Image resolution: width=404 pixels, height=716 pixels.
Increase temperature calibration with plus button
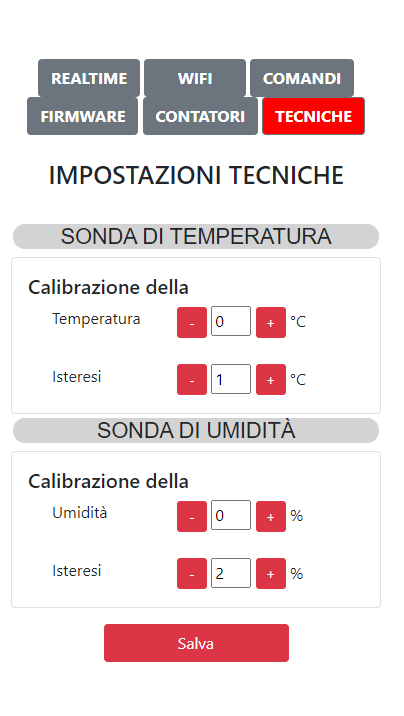pyautogui.click(x=271, y=322)
